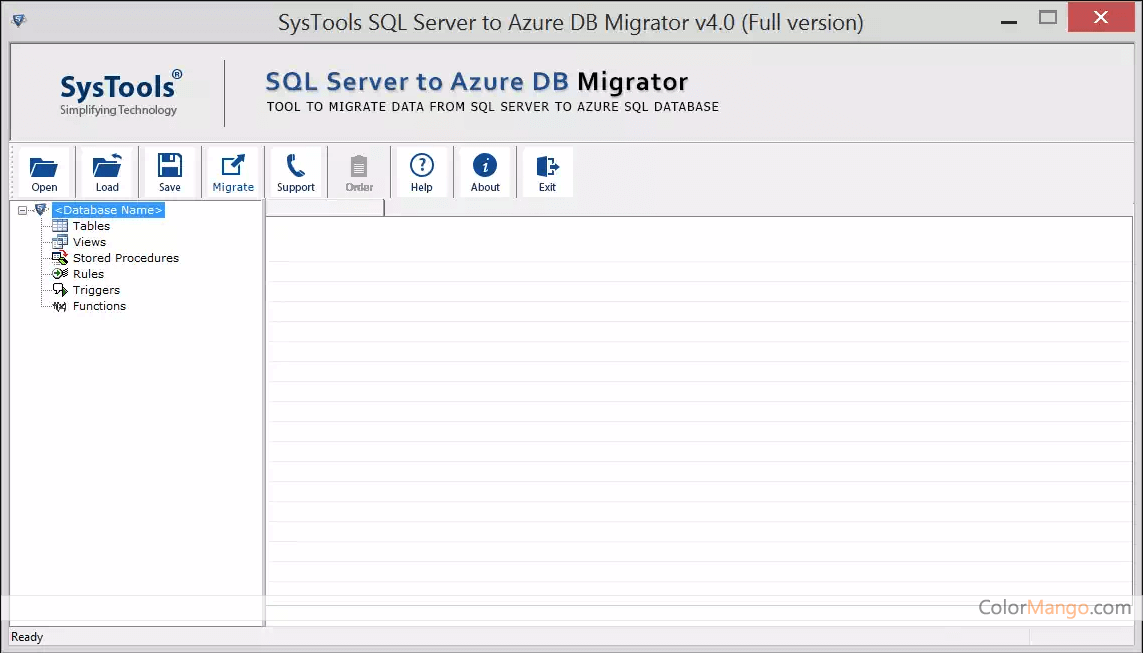Close the SysTools Migrator window

pyautogui.click(x=1101, y=17)
